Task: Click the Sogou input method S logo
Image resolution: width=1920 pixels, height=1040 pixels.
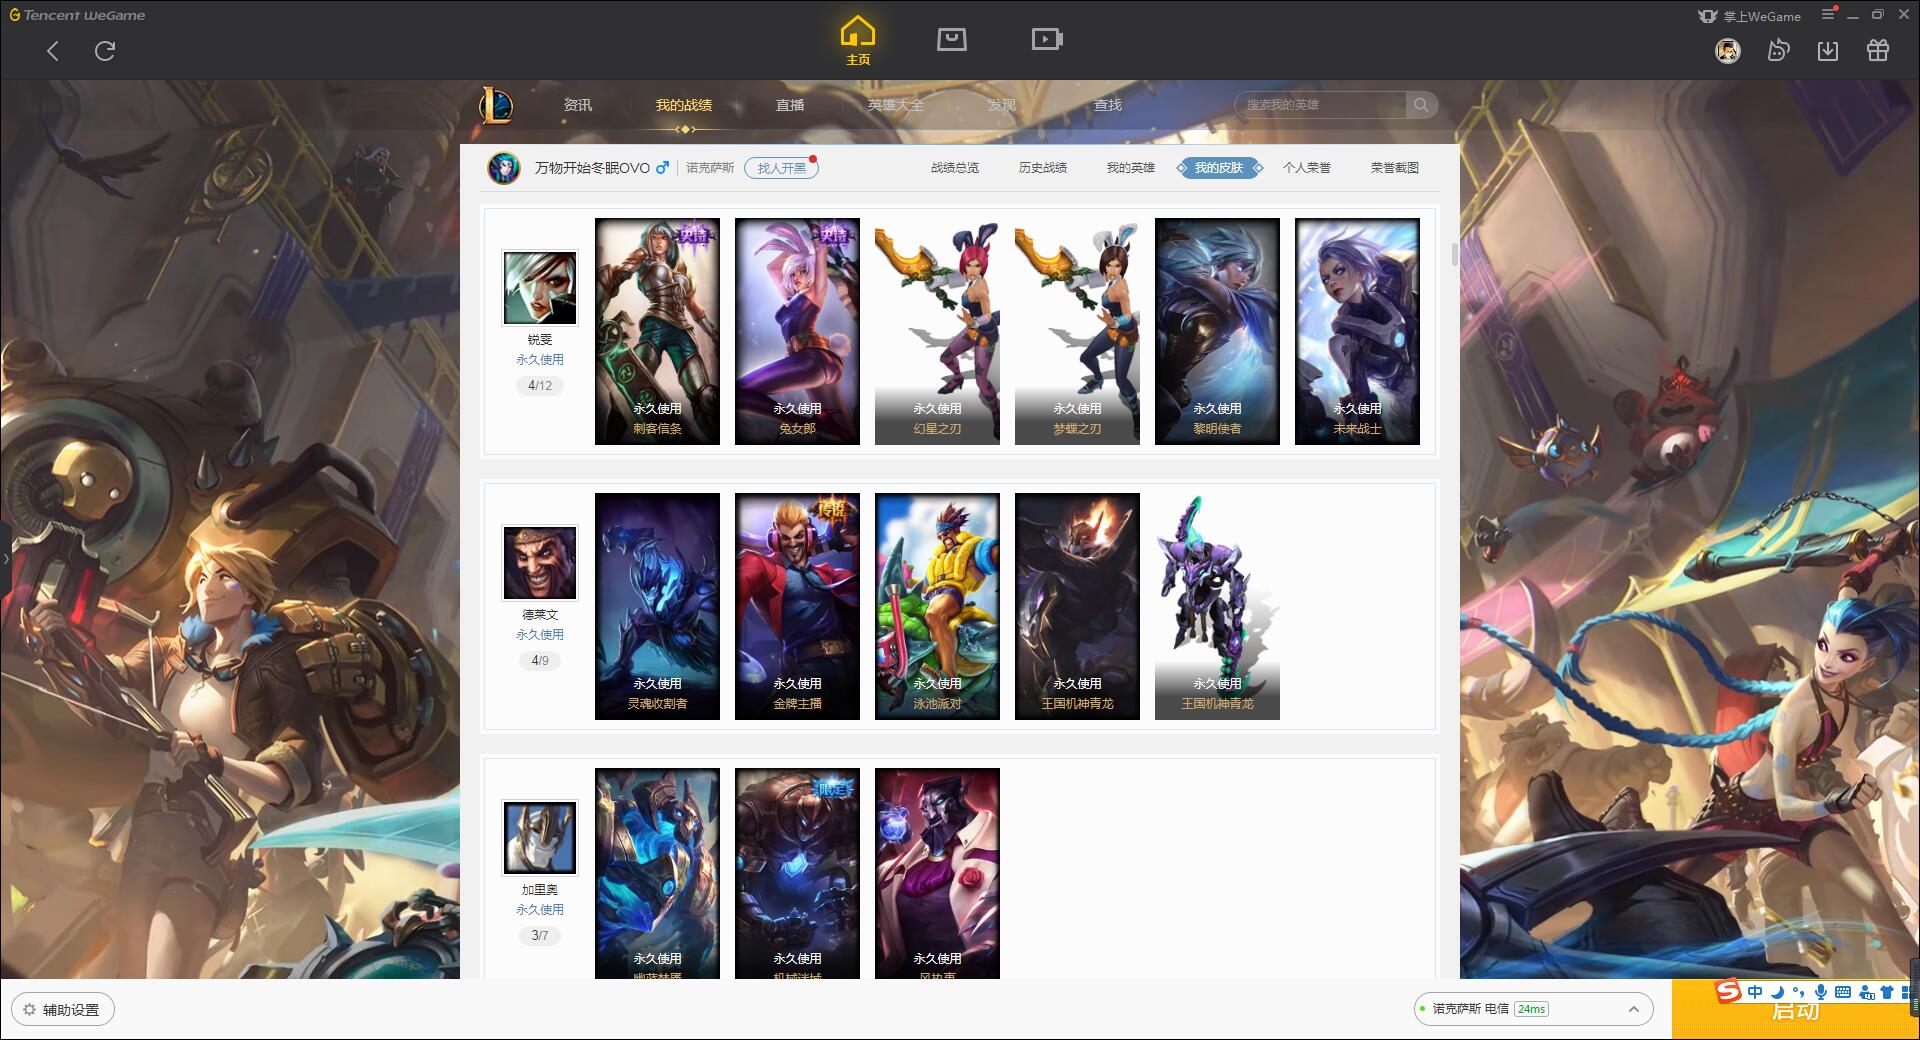Action: 1728,992
